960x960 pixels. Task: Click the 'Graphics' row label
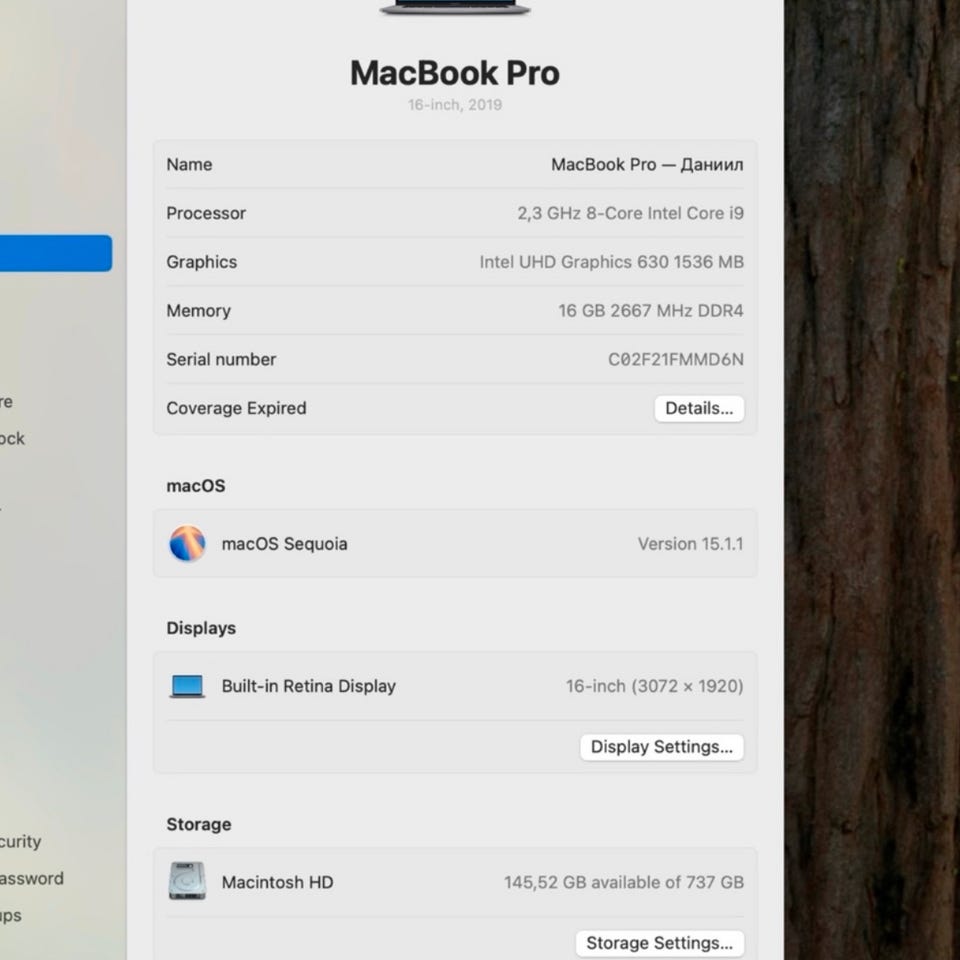click(x=202, y=262)
